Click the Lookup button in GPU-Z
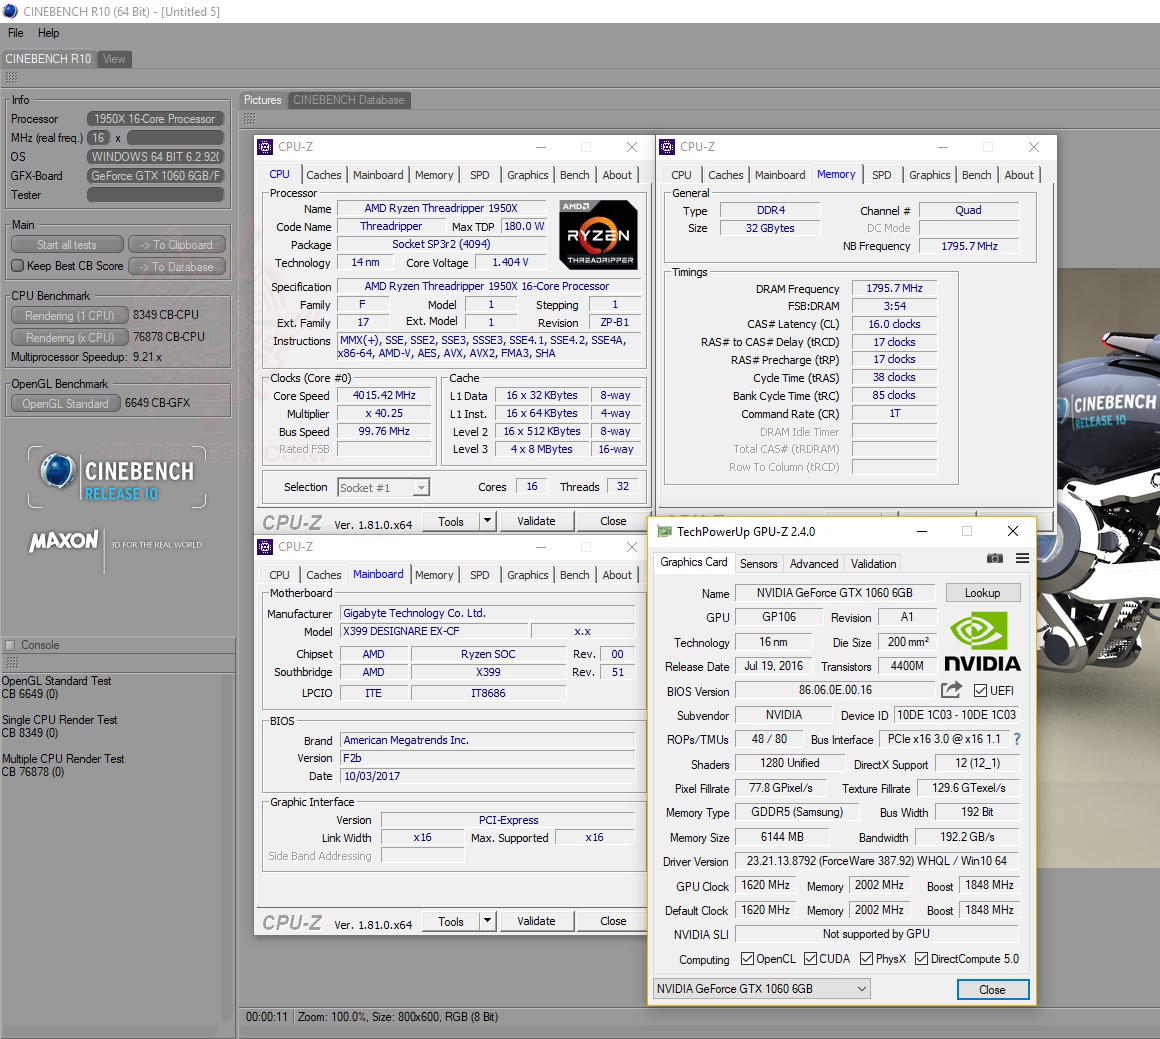The width and height of the screenshot is (1160, 1039). 983,592
